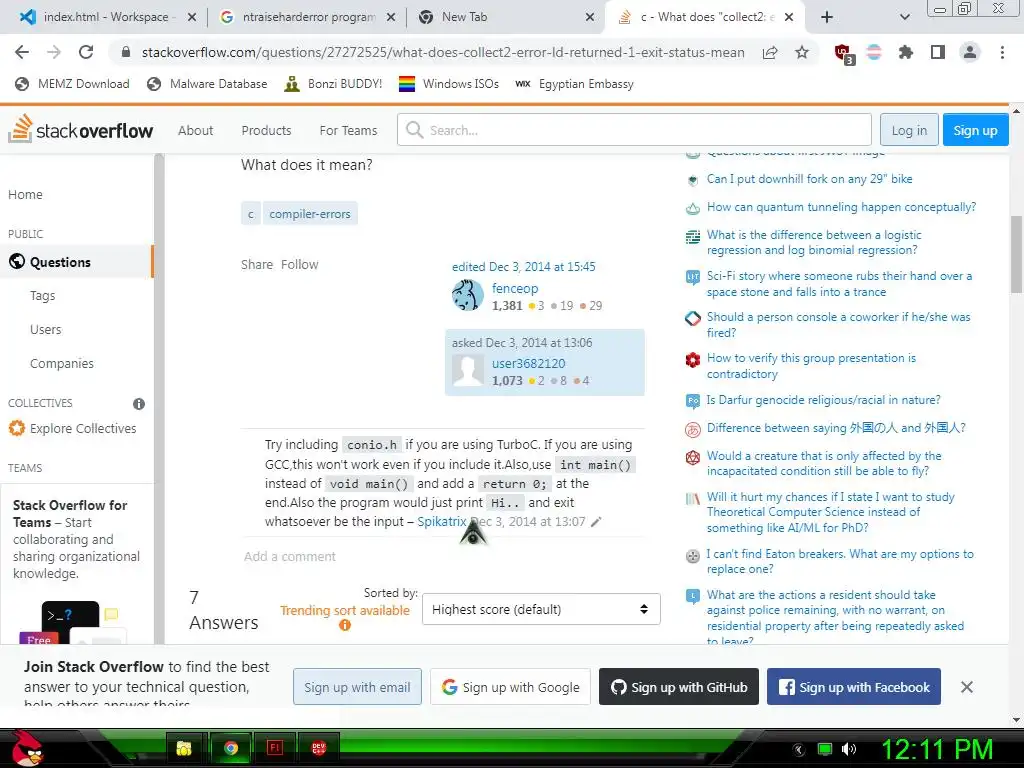This screenshot has height=768, width=1024.
Task: Click the network tray icon
Action: pos(825,749)
